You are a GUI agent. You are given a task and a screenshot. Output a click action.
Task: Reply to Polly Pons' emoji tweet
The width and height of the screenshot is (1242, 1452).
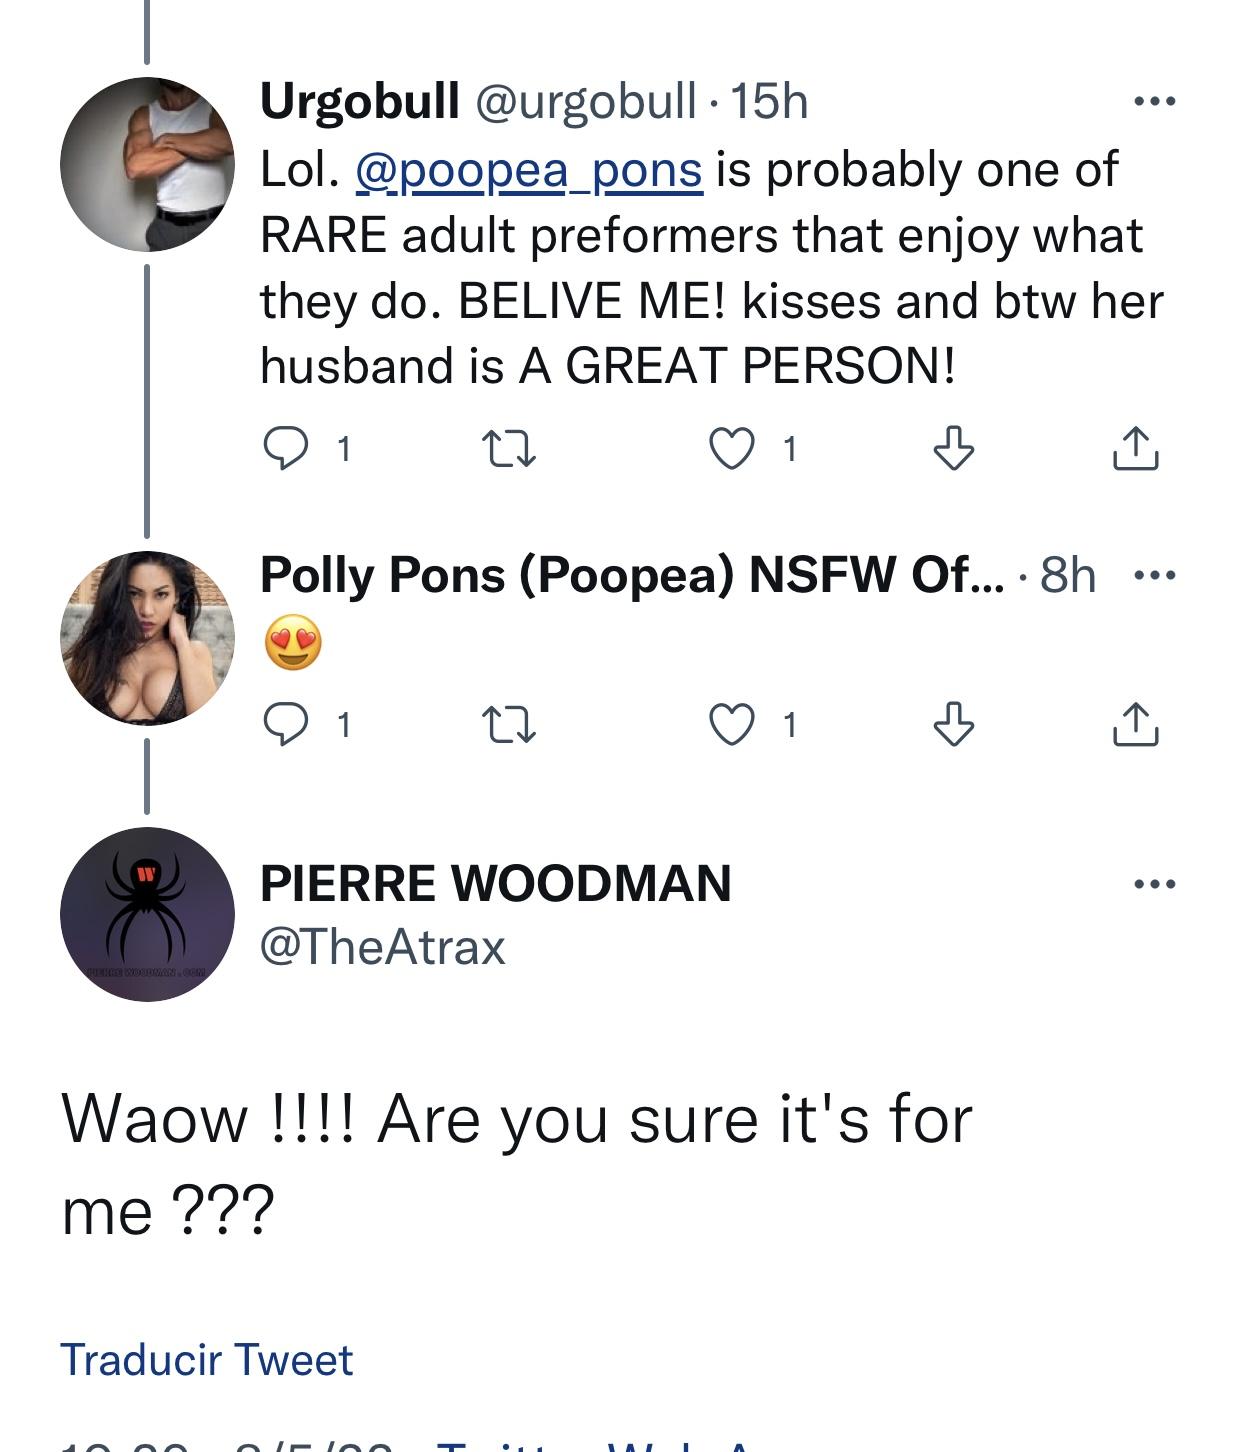(x=286, y=724)
